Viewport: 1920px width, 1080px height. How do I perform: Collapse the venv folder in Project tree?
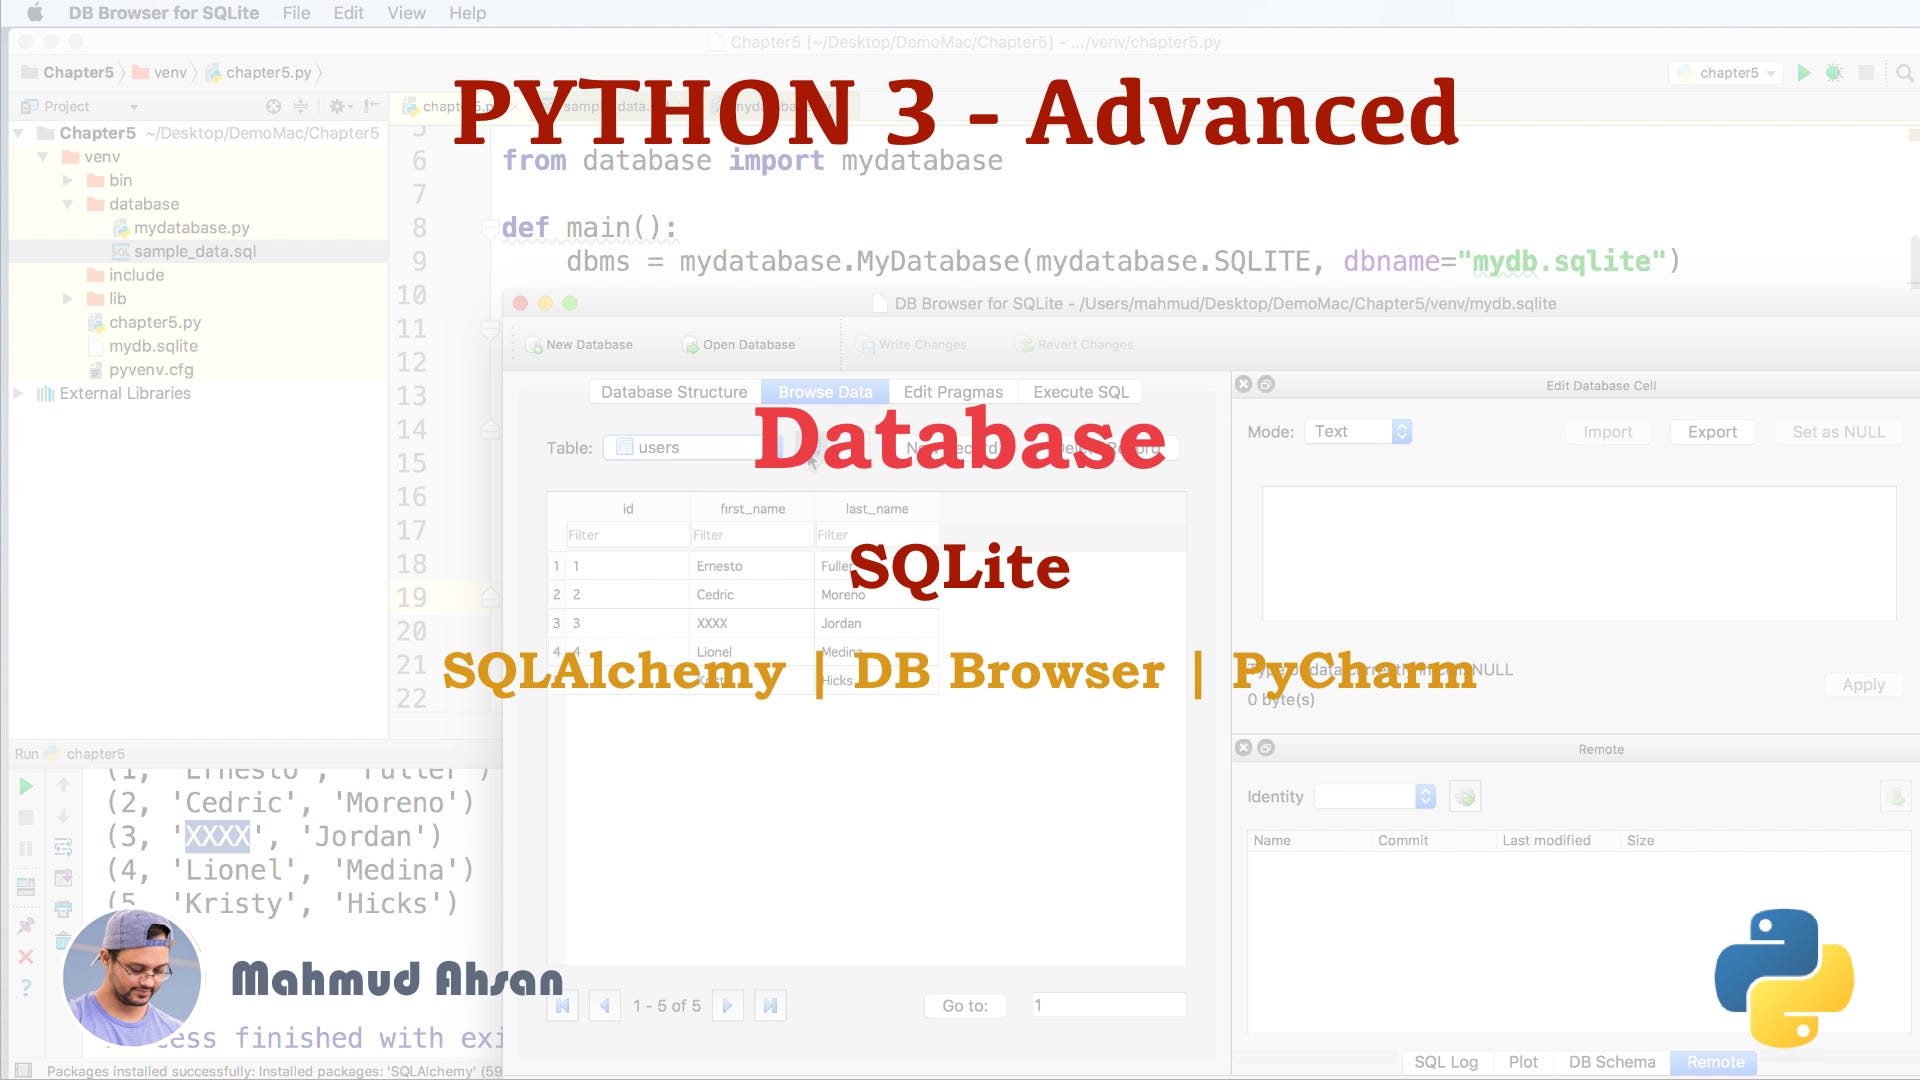42,156
